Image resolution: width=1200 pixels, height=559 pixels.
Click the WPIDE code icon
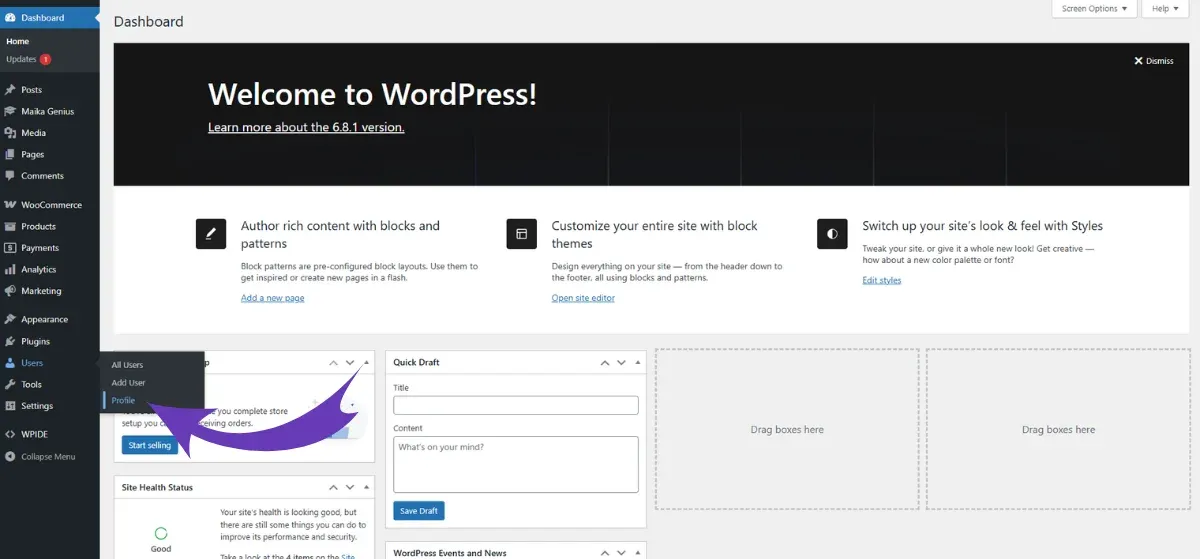[10, 435]
